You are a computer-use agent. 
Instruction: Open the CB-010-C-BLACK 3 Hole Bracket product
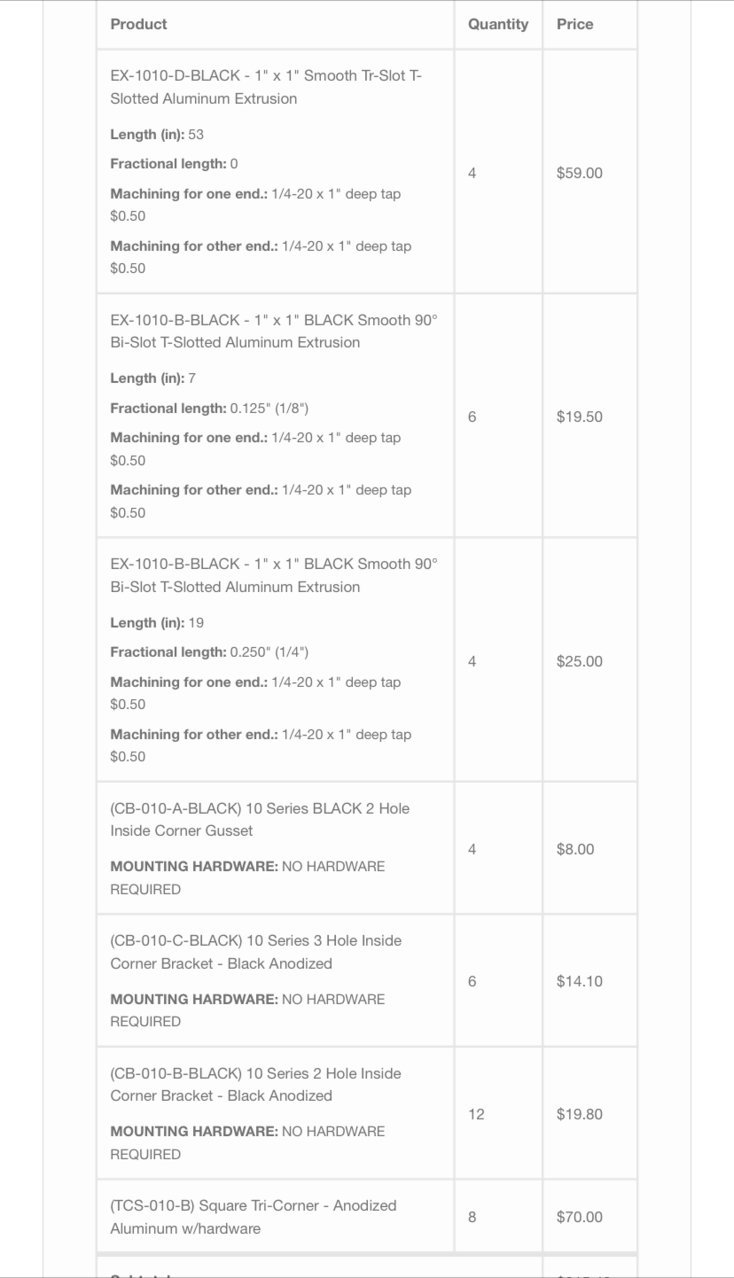point(256,952)
